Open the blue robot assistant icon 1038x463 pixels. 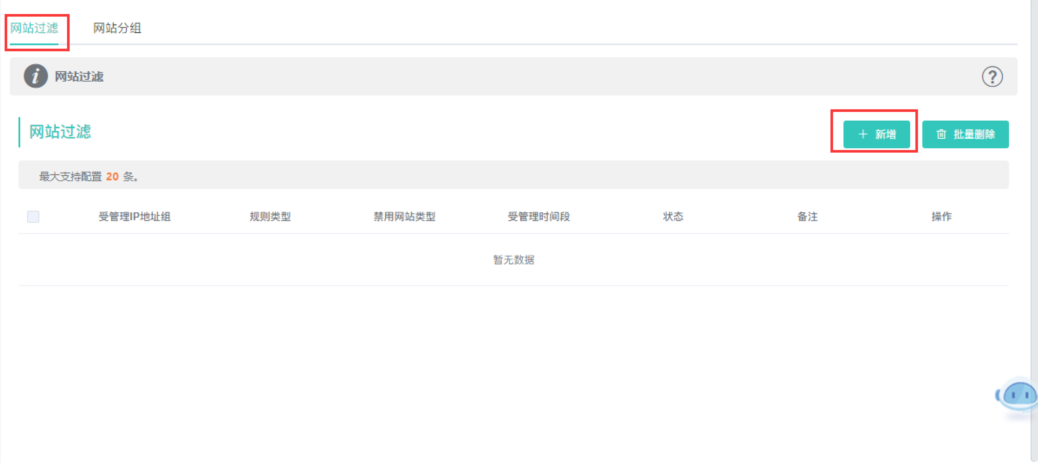[1019, 396]
